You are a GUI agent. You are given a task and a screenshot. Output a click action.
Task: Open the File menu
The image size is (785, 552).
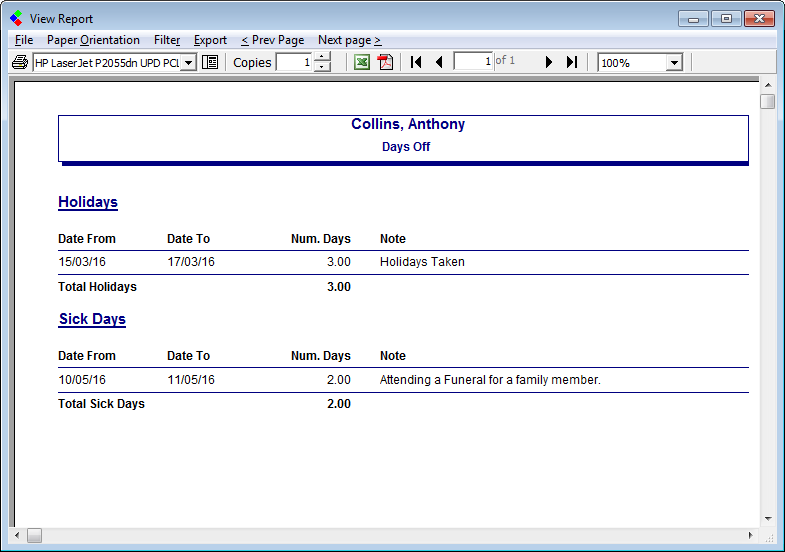click(24, 40)
